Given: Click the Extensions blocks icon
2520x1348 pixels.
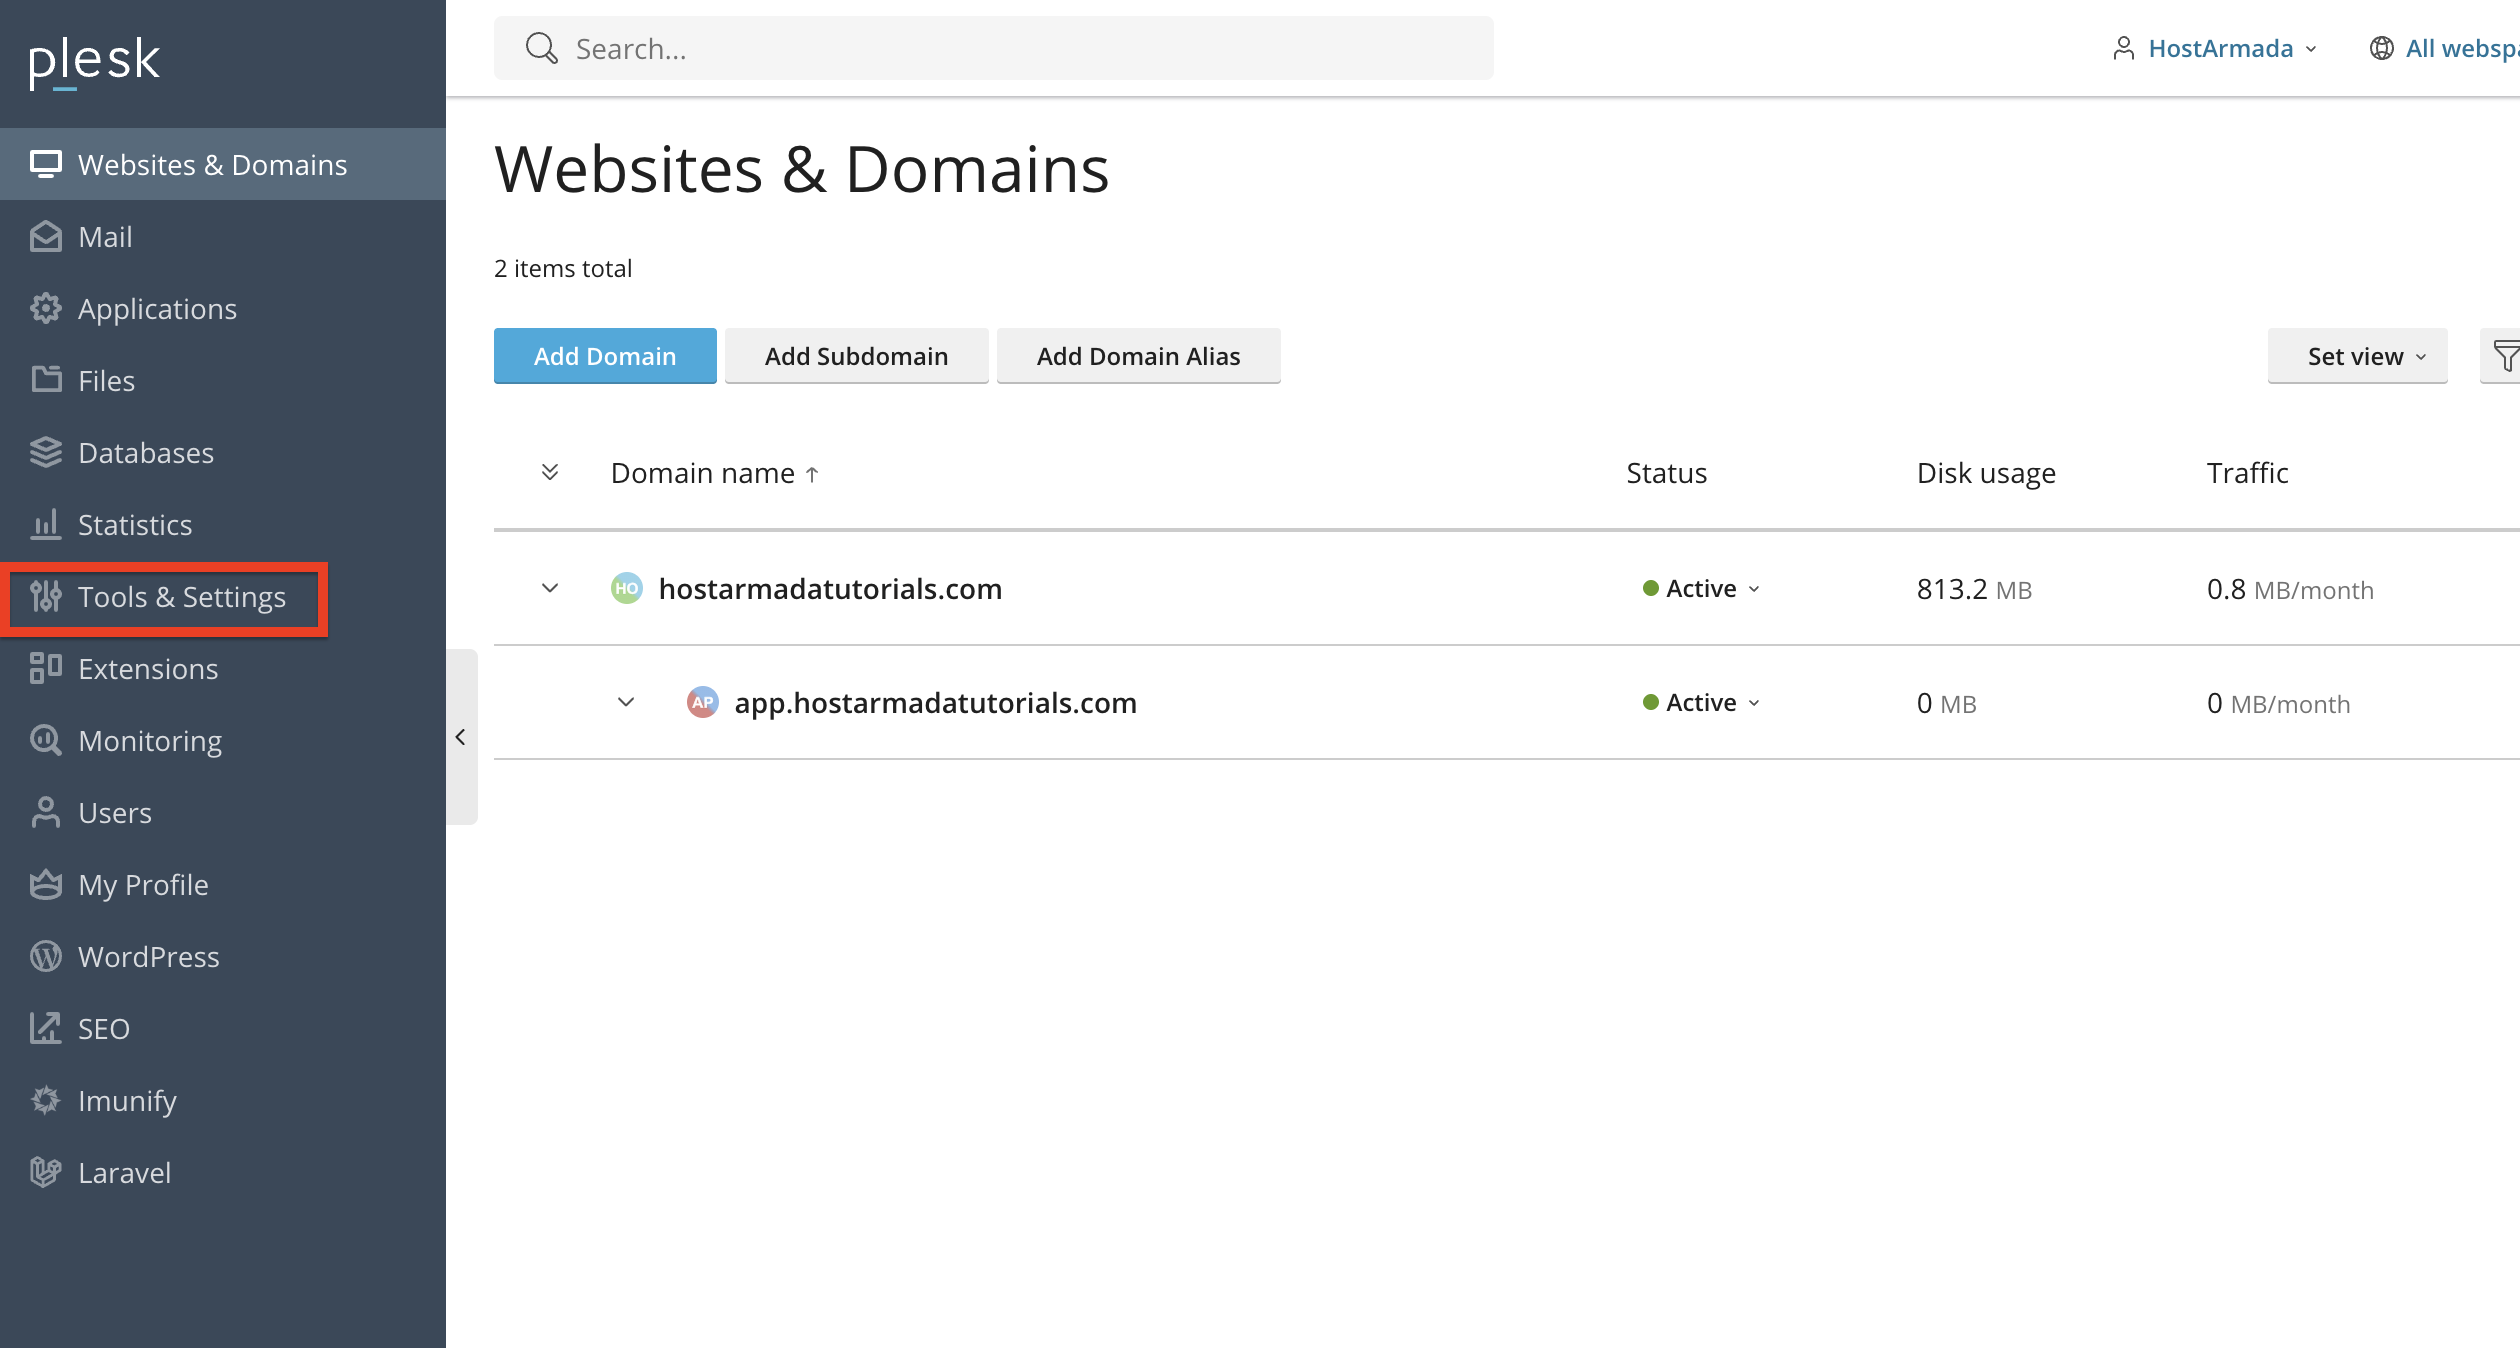Looking at the screenshot, I should [x=46, y=668].
